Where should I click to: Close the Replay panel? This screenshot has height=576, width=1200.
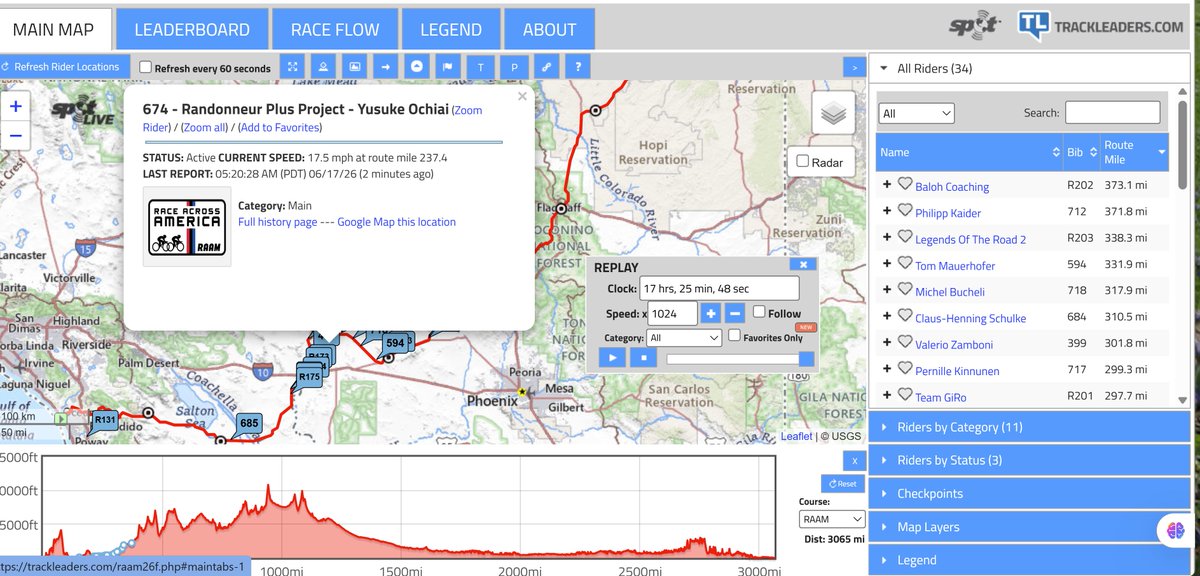point(803,266)
